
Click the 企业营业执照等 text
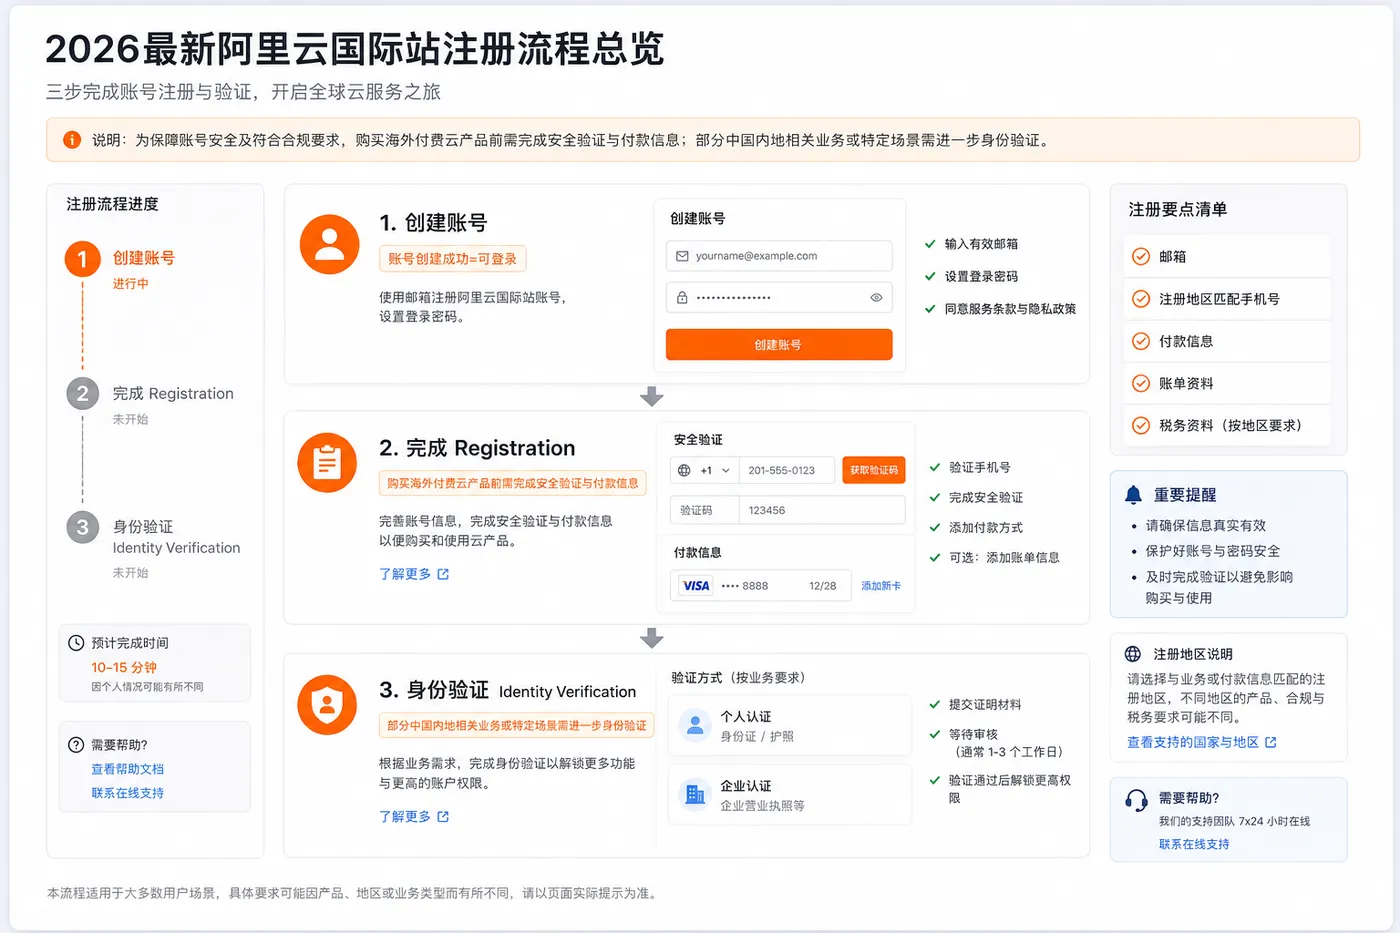763,806
